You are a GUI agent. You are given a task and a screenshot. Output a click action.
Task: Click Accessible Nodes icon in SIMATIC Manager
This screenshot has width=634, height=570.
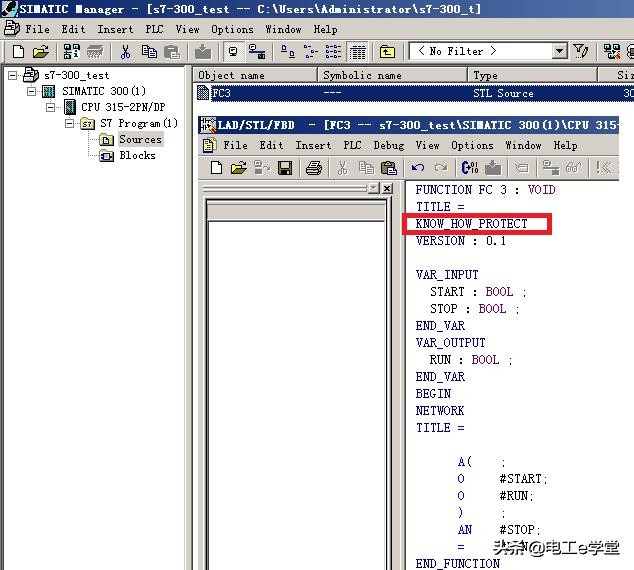tap(71, 52)
